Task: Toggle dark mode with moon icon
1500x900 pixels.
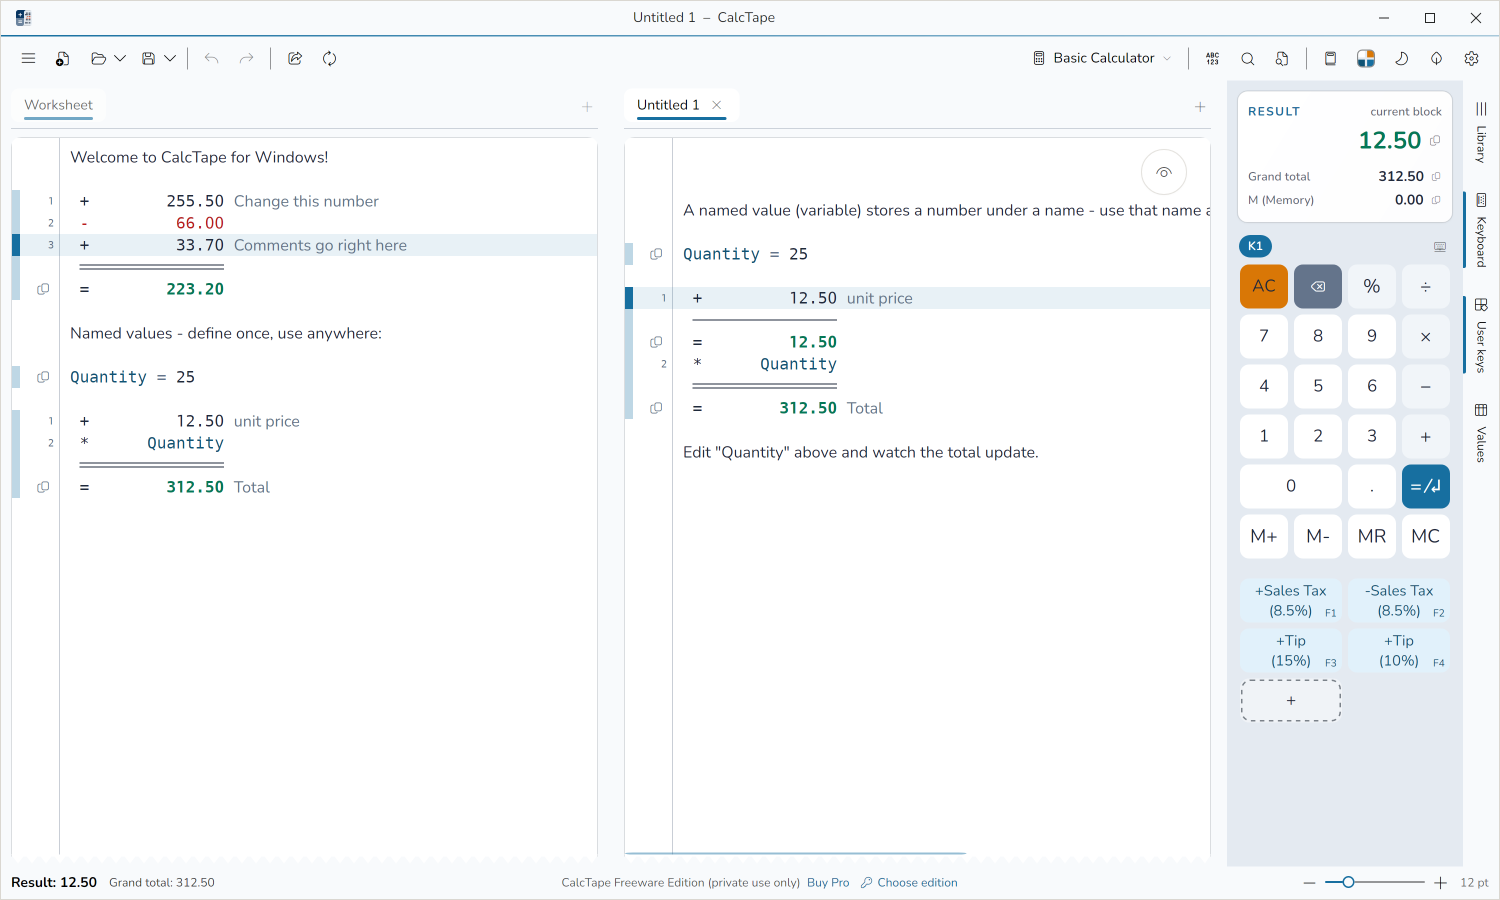Action: (x=1401, y=58)
